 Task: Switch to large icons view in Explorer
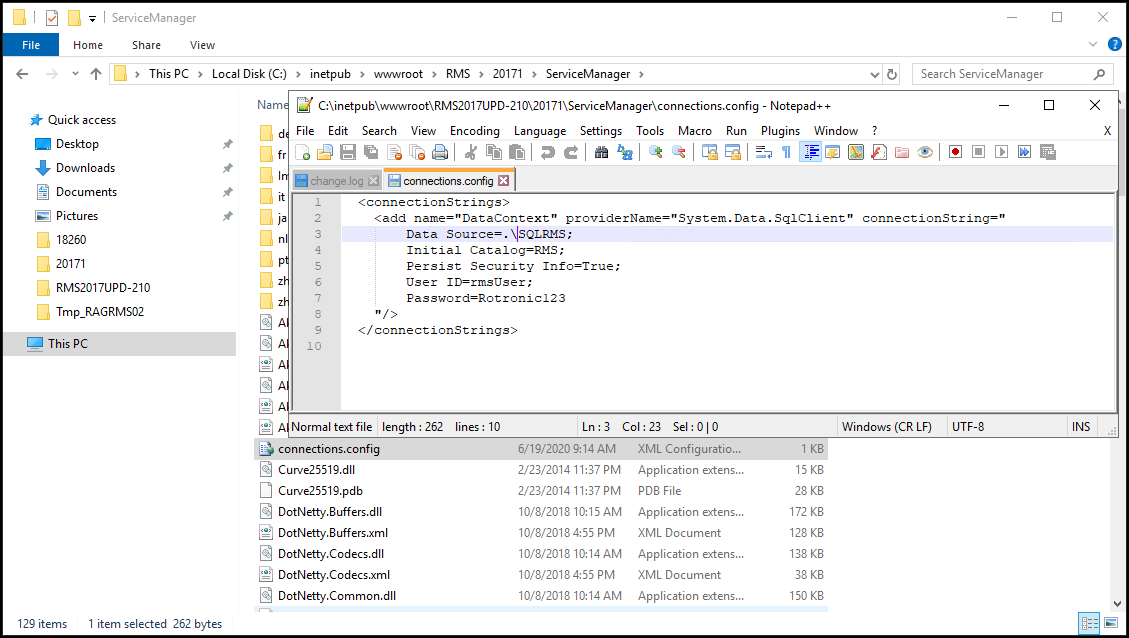1111,623
